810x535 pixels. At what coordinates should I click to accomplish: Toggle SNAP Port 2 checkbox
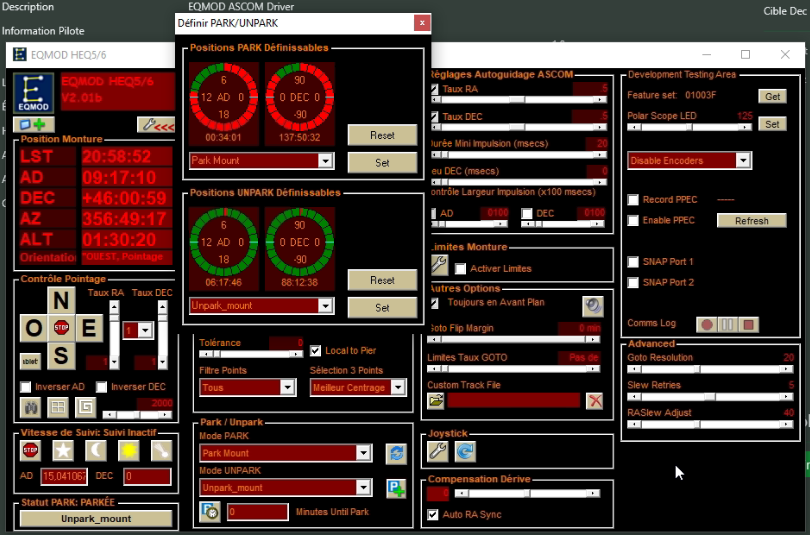[x=633, y=282]
